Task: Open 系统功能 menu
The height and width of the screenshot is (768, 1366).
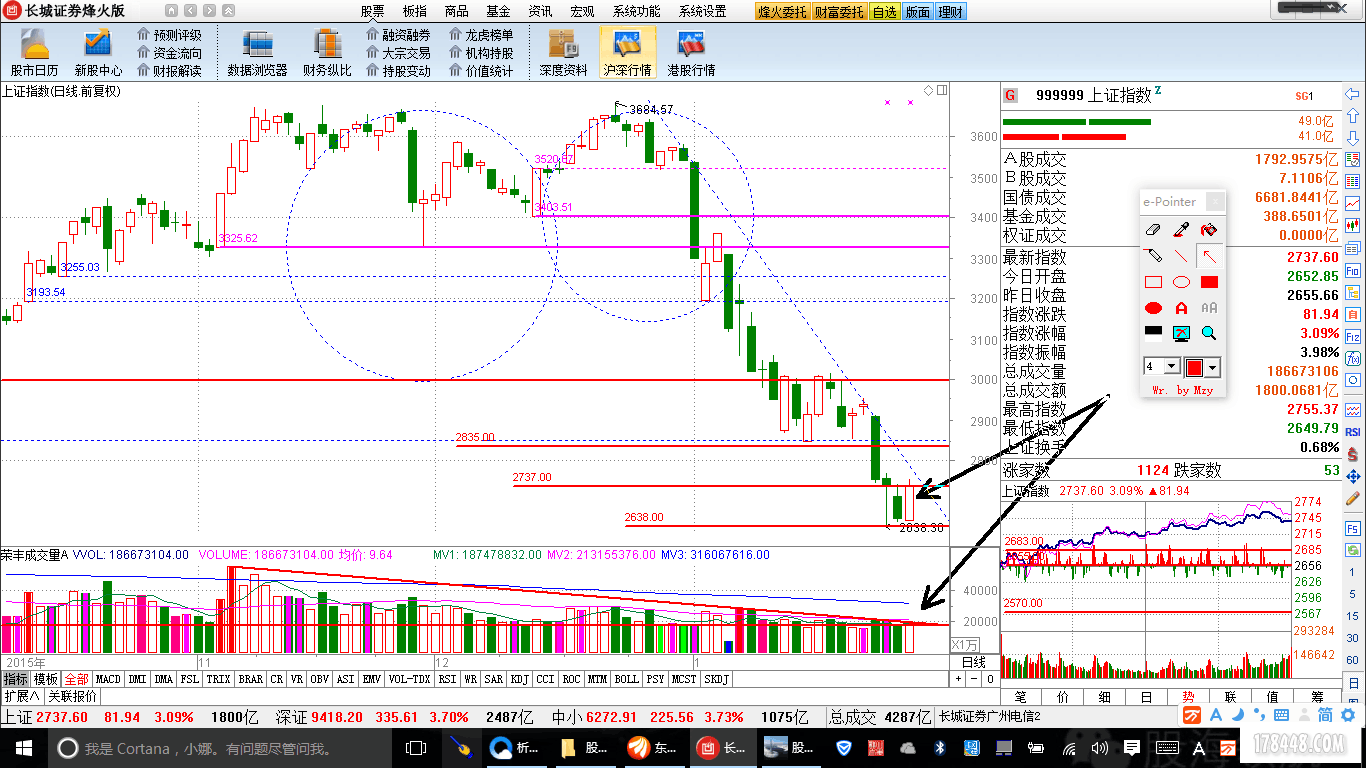Action: pyautogui.click(x=636, y=11)
